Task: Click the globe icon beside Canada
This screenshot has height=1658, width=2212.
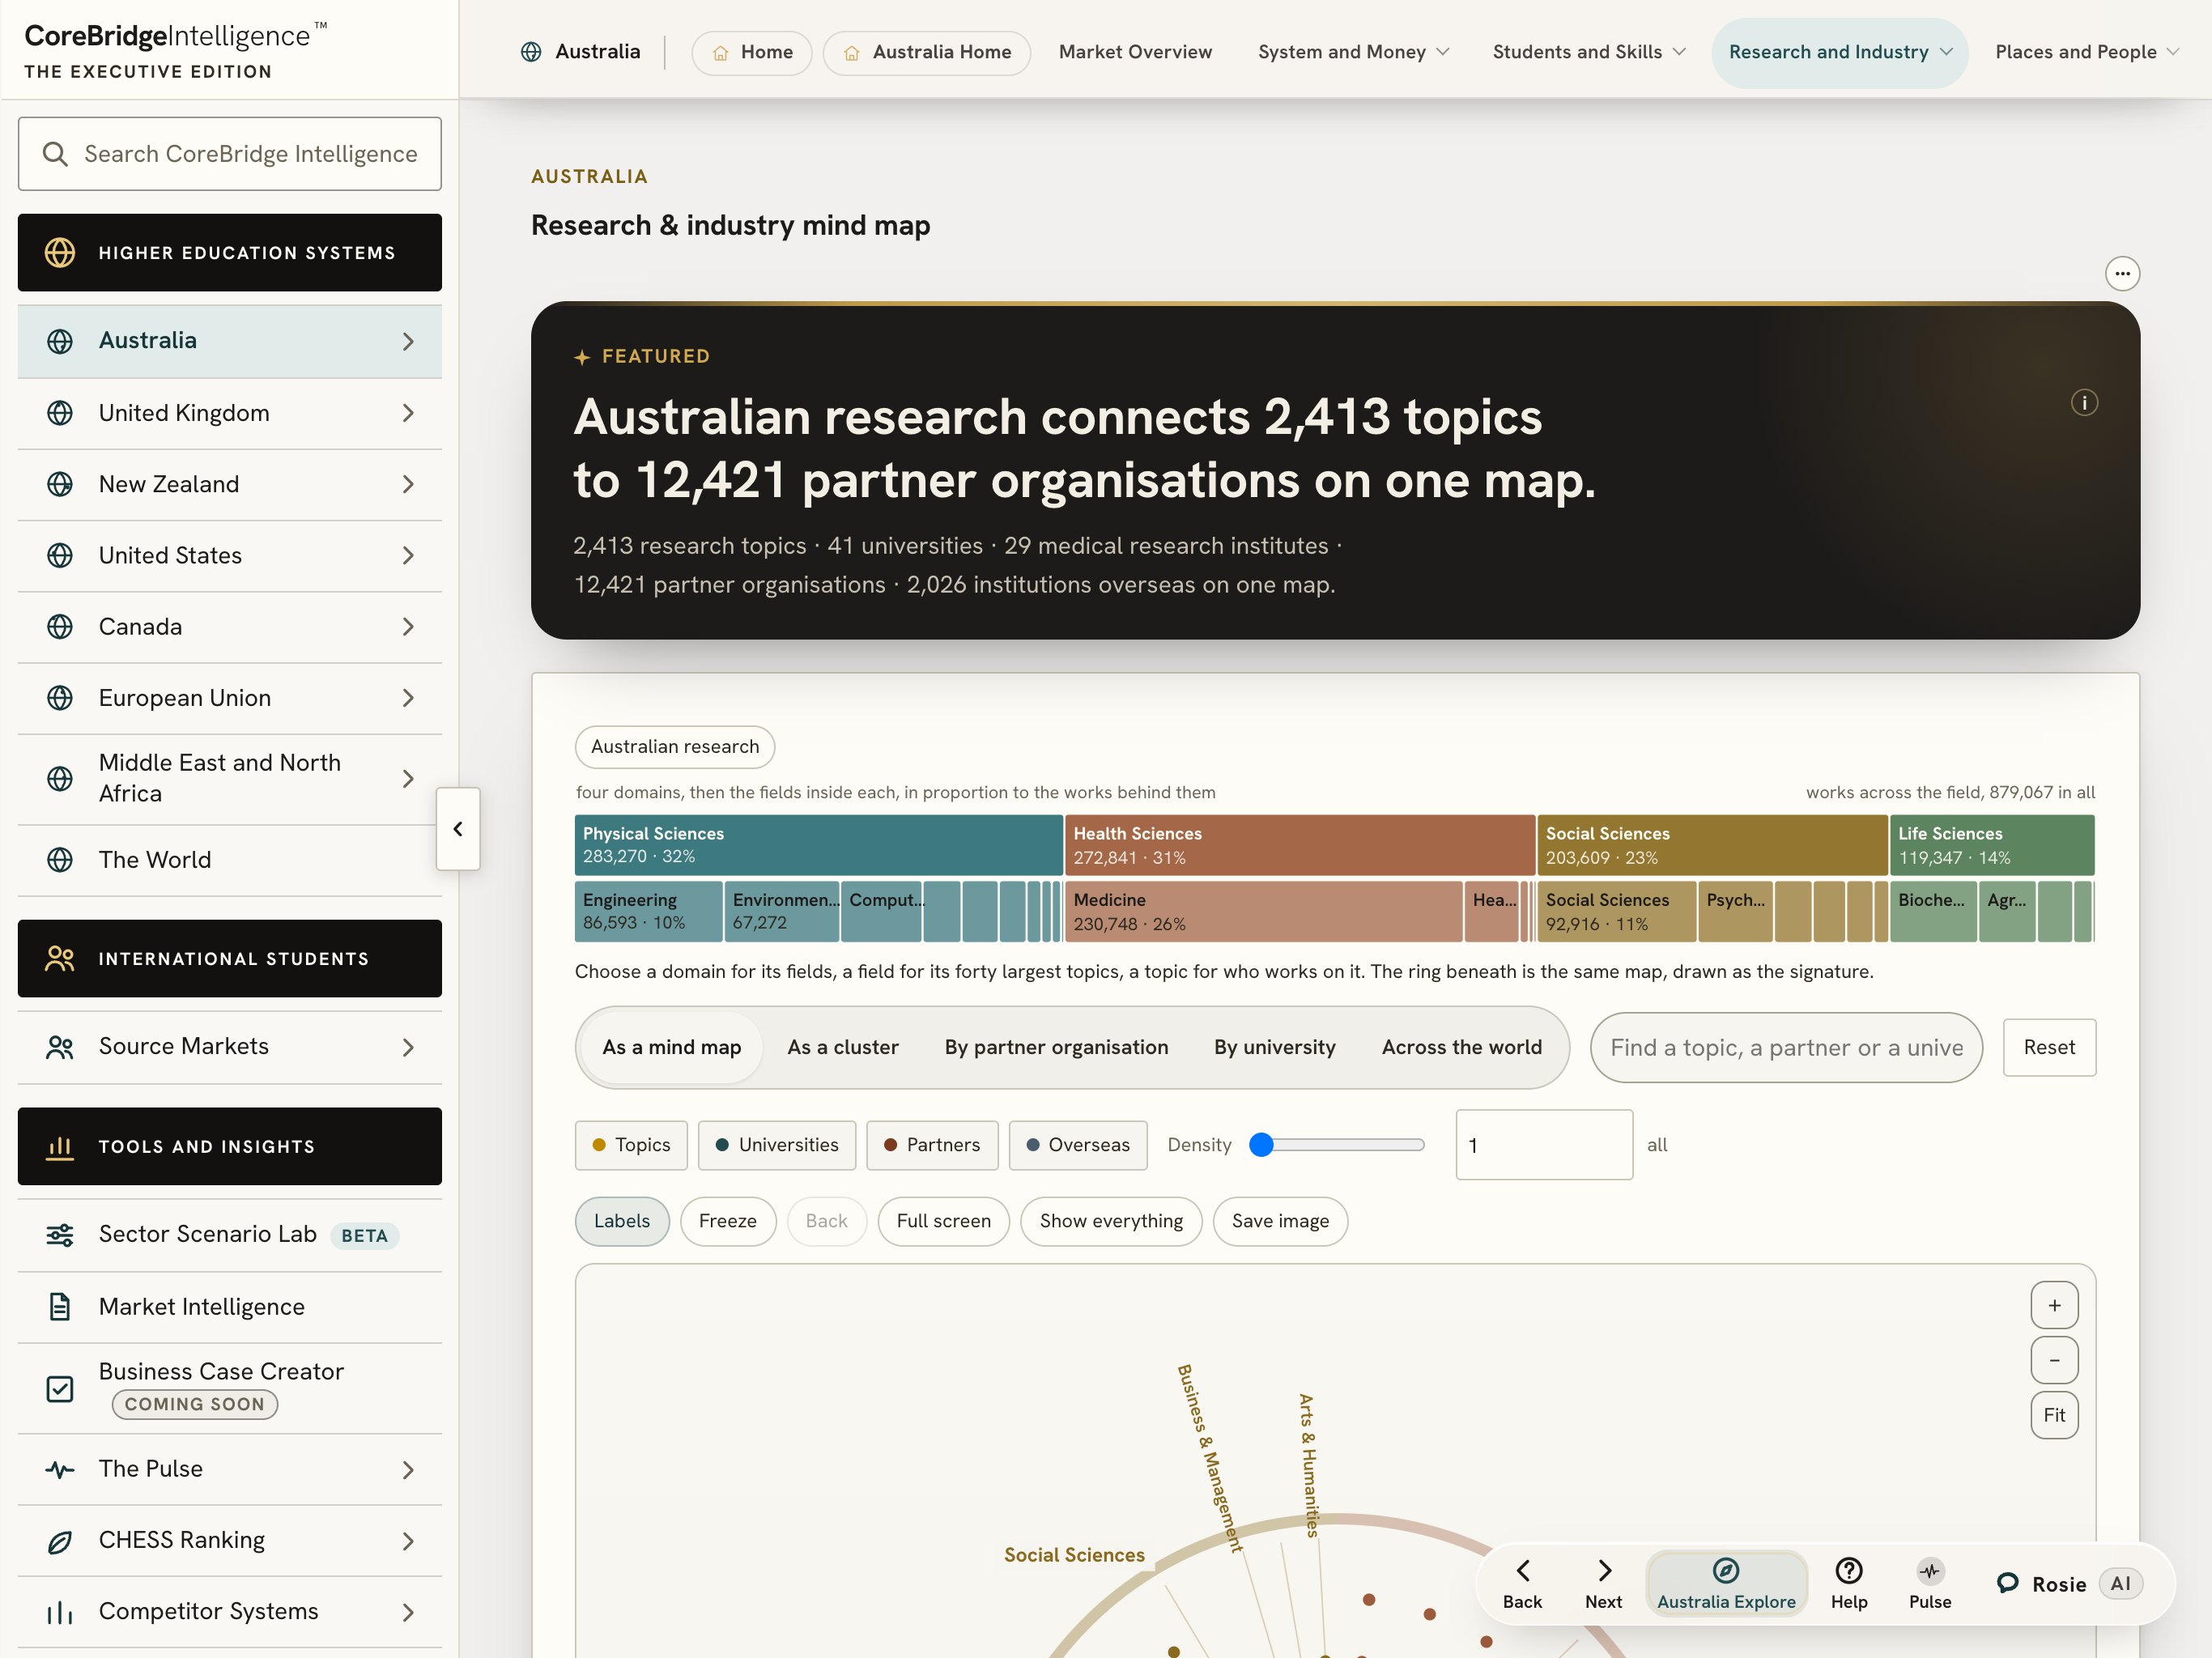Action: (60, 627)
